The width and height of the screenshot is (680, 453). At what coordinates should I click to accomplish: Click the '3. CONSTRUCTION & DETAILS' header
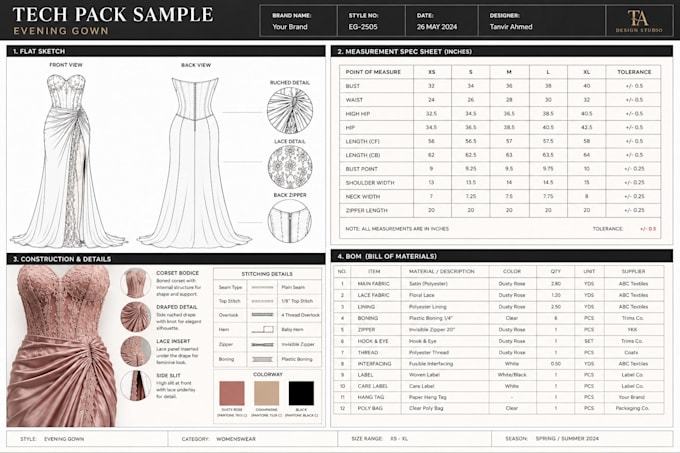coord(166,259)
